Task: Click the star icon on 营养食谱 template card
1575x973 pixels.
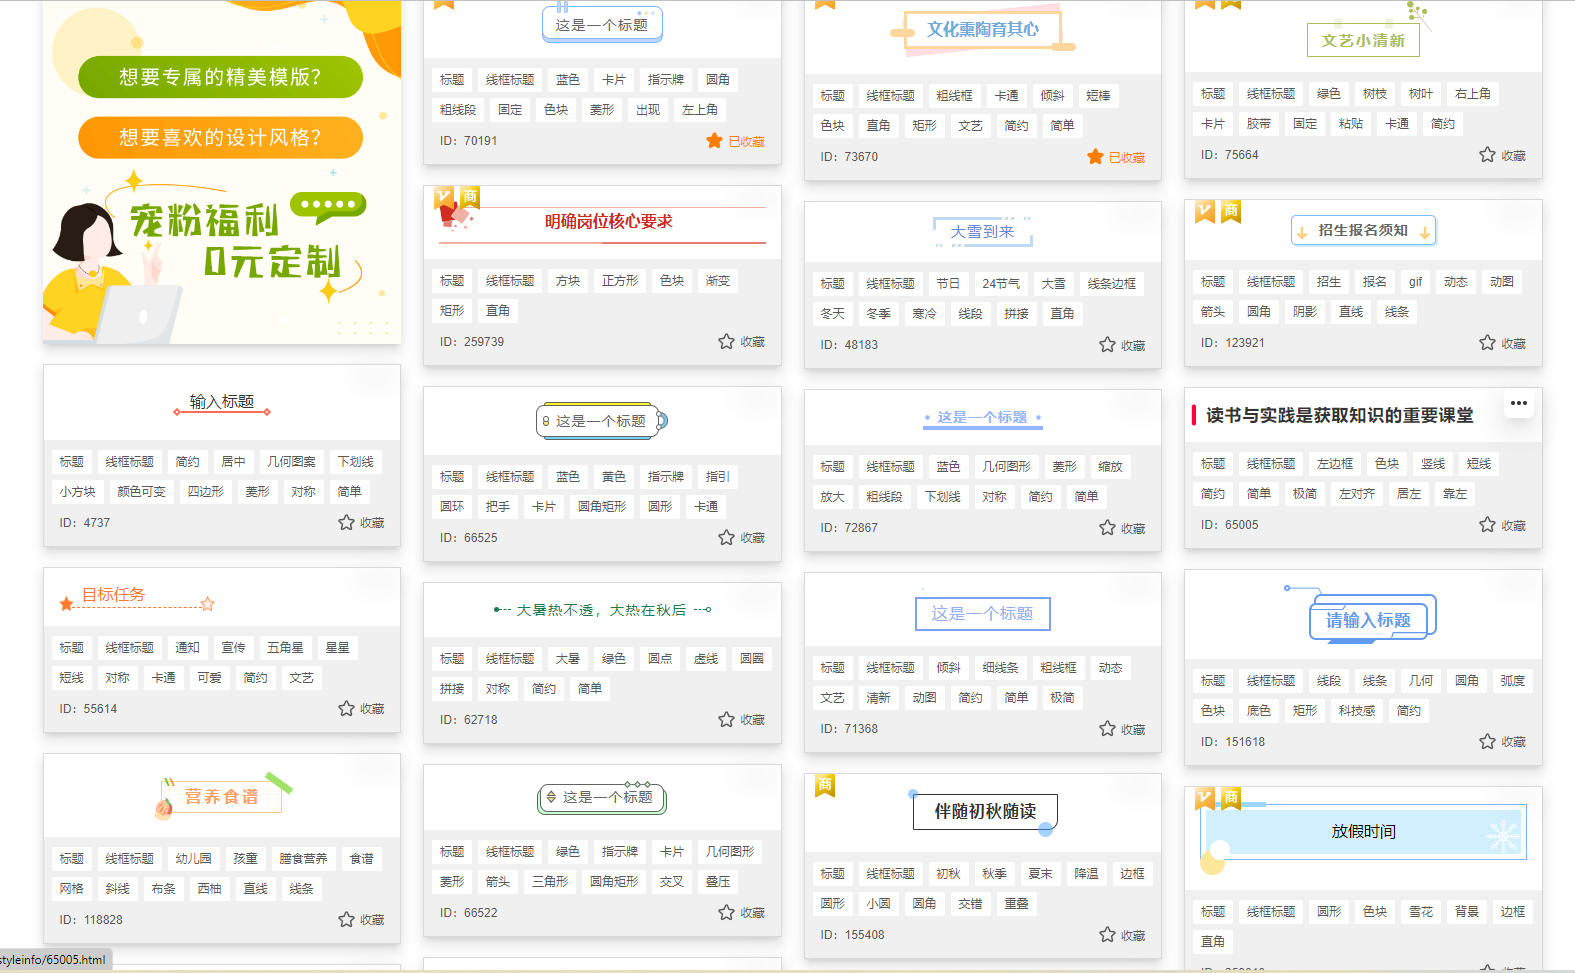Action: (346, 920)
